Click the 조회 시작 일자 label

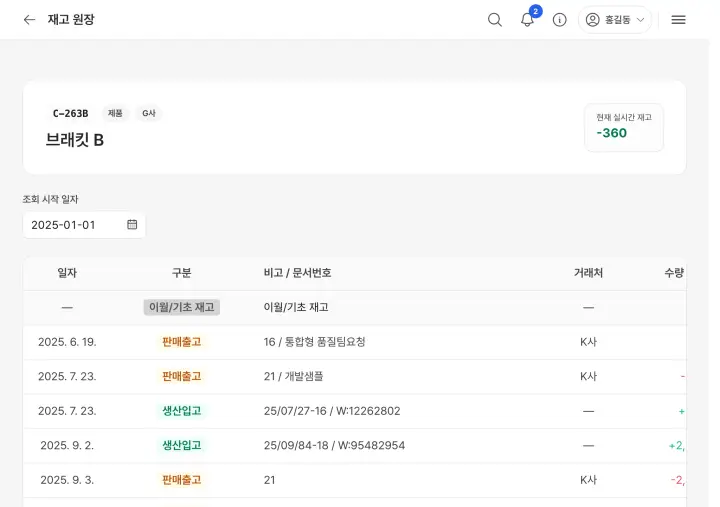[51, 199]
